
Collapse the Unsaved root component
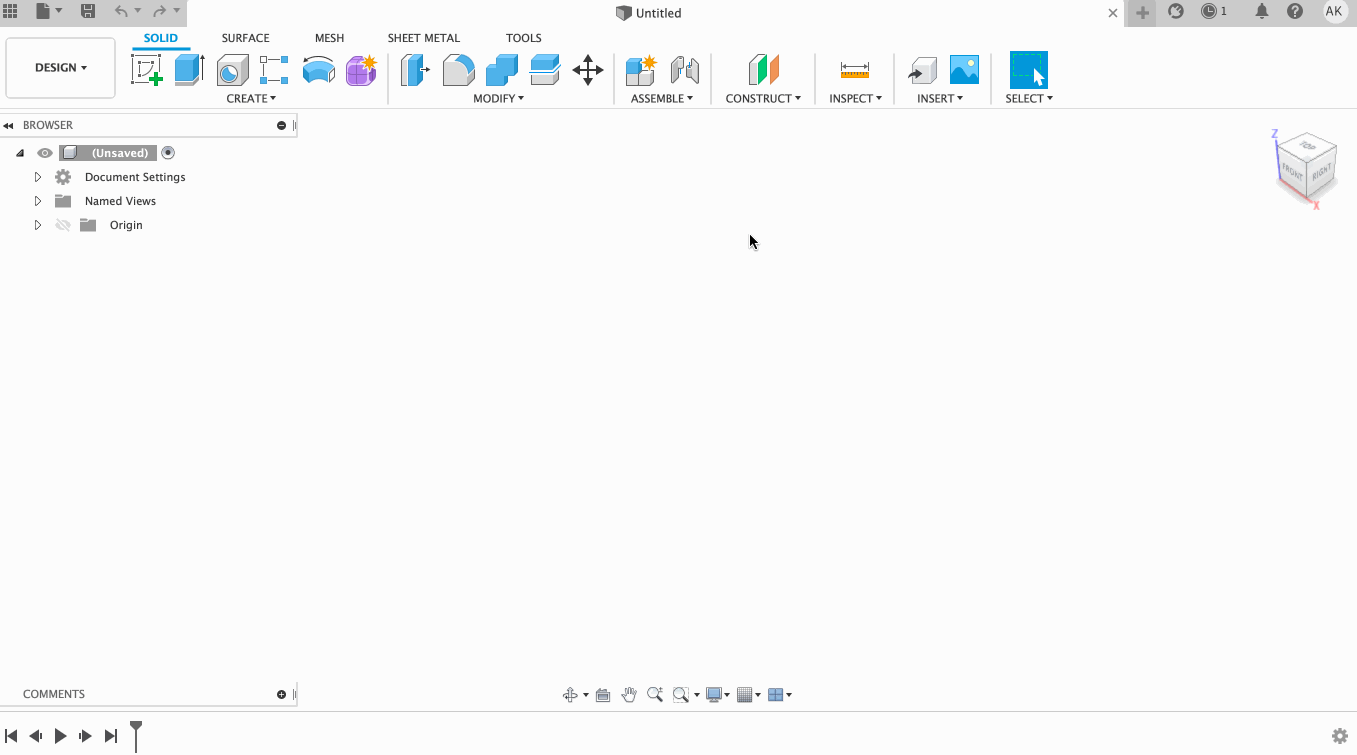click(x=20, y=153)
